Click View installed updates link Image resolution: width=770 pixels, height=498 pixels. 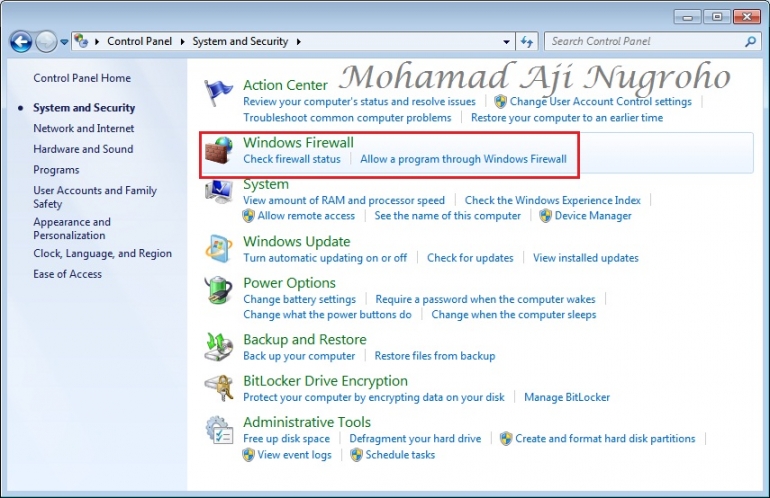pyautogui.click(x=586, y=258)
